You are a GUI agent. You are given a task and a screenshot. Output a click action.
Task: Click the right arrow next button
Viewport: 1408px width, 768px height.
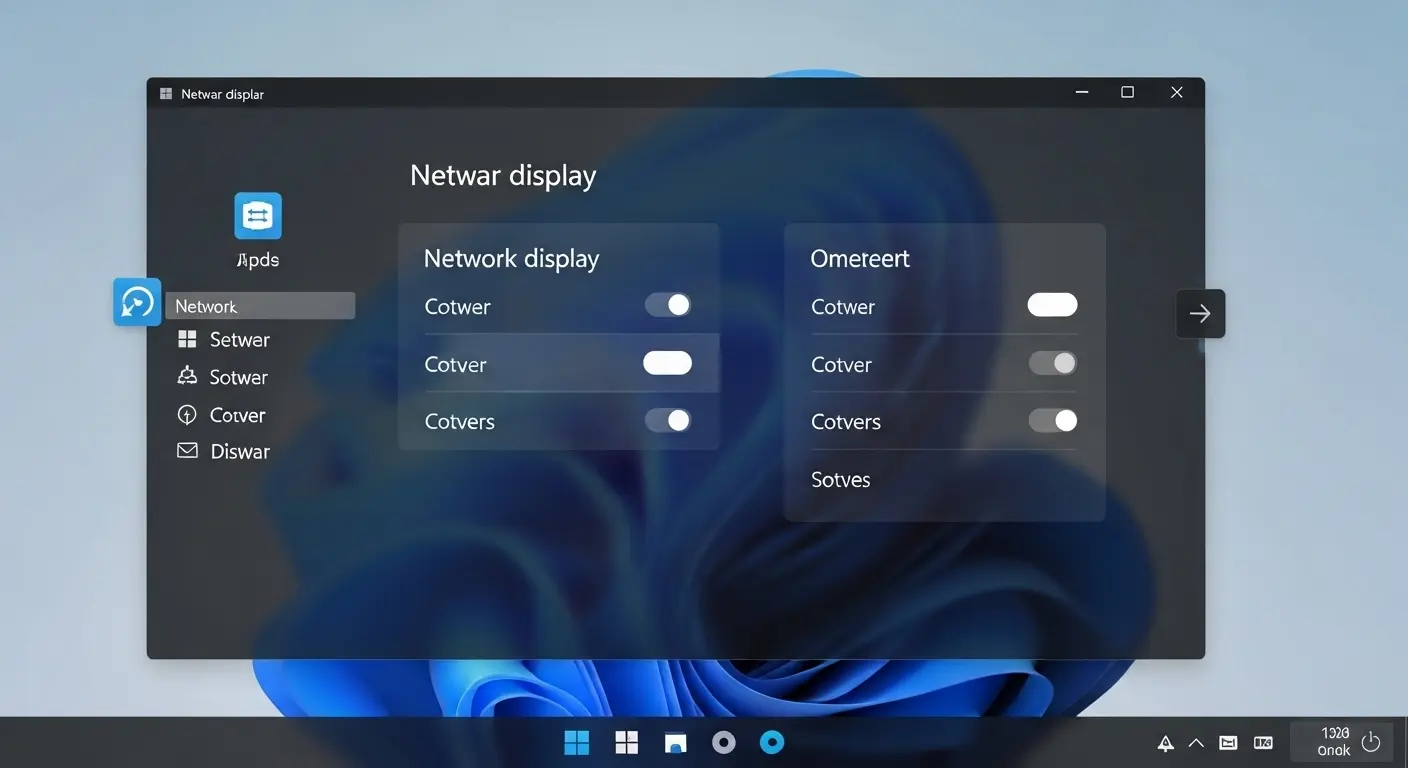point(1200,314)
